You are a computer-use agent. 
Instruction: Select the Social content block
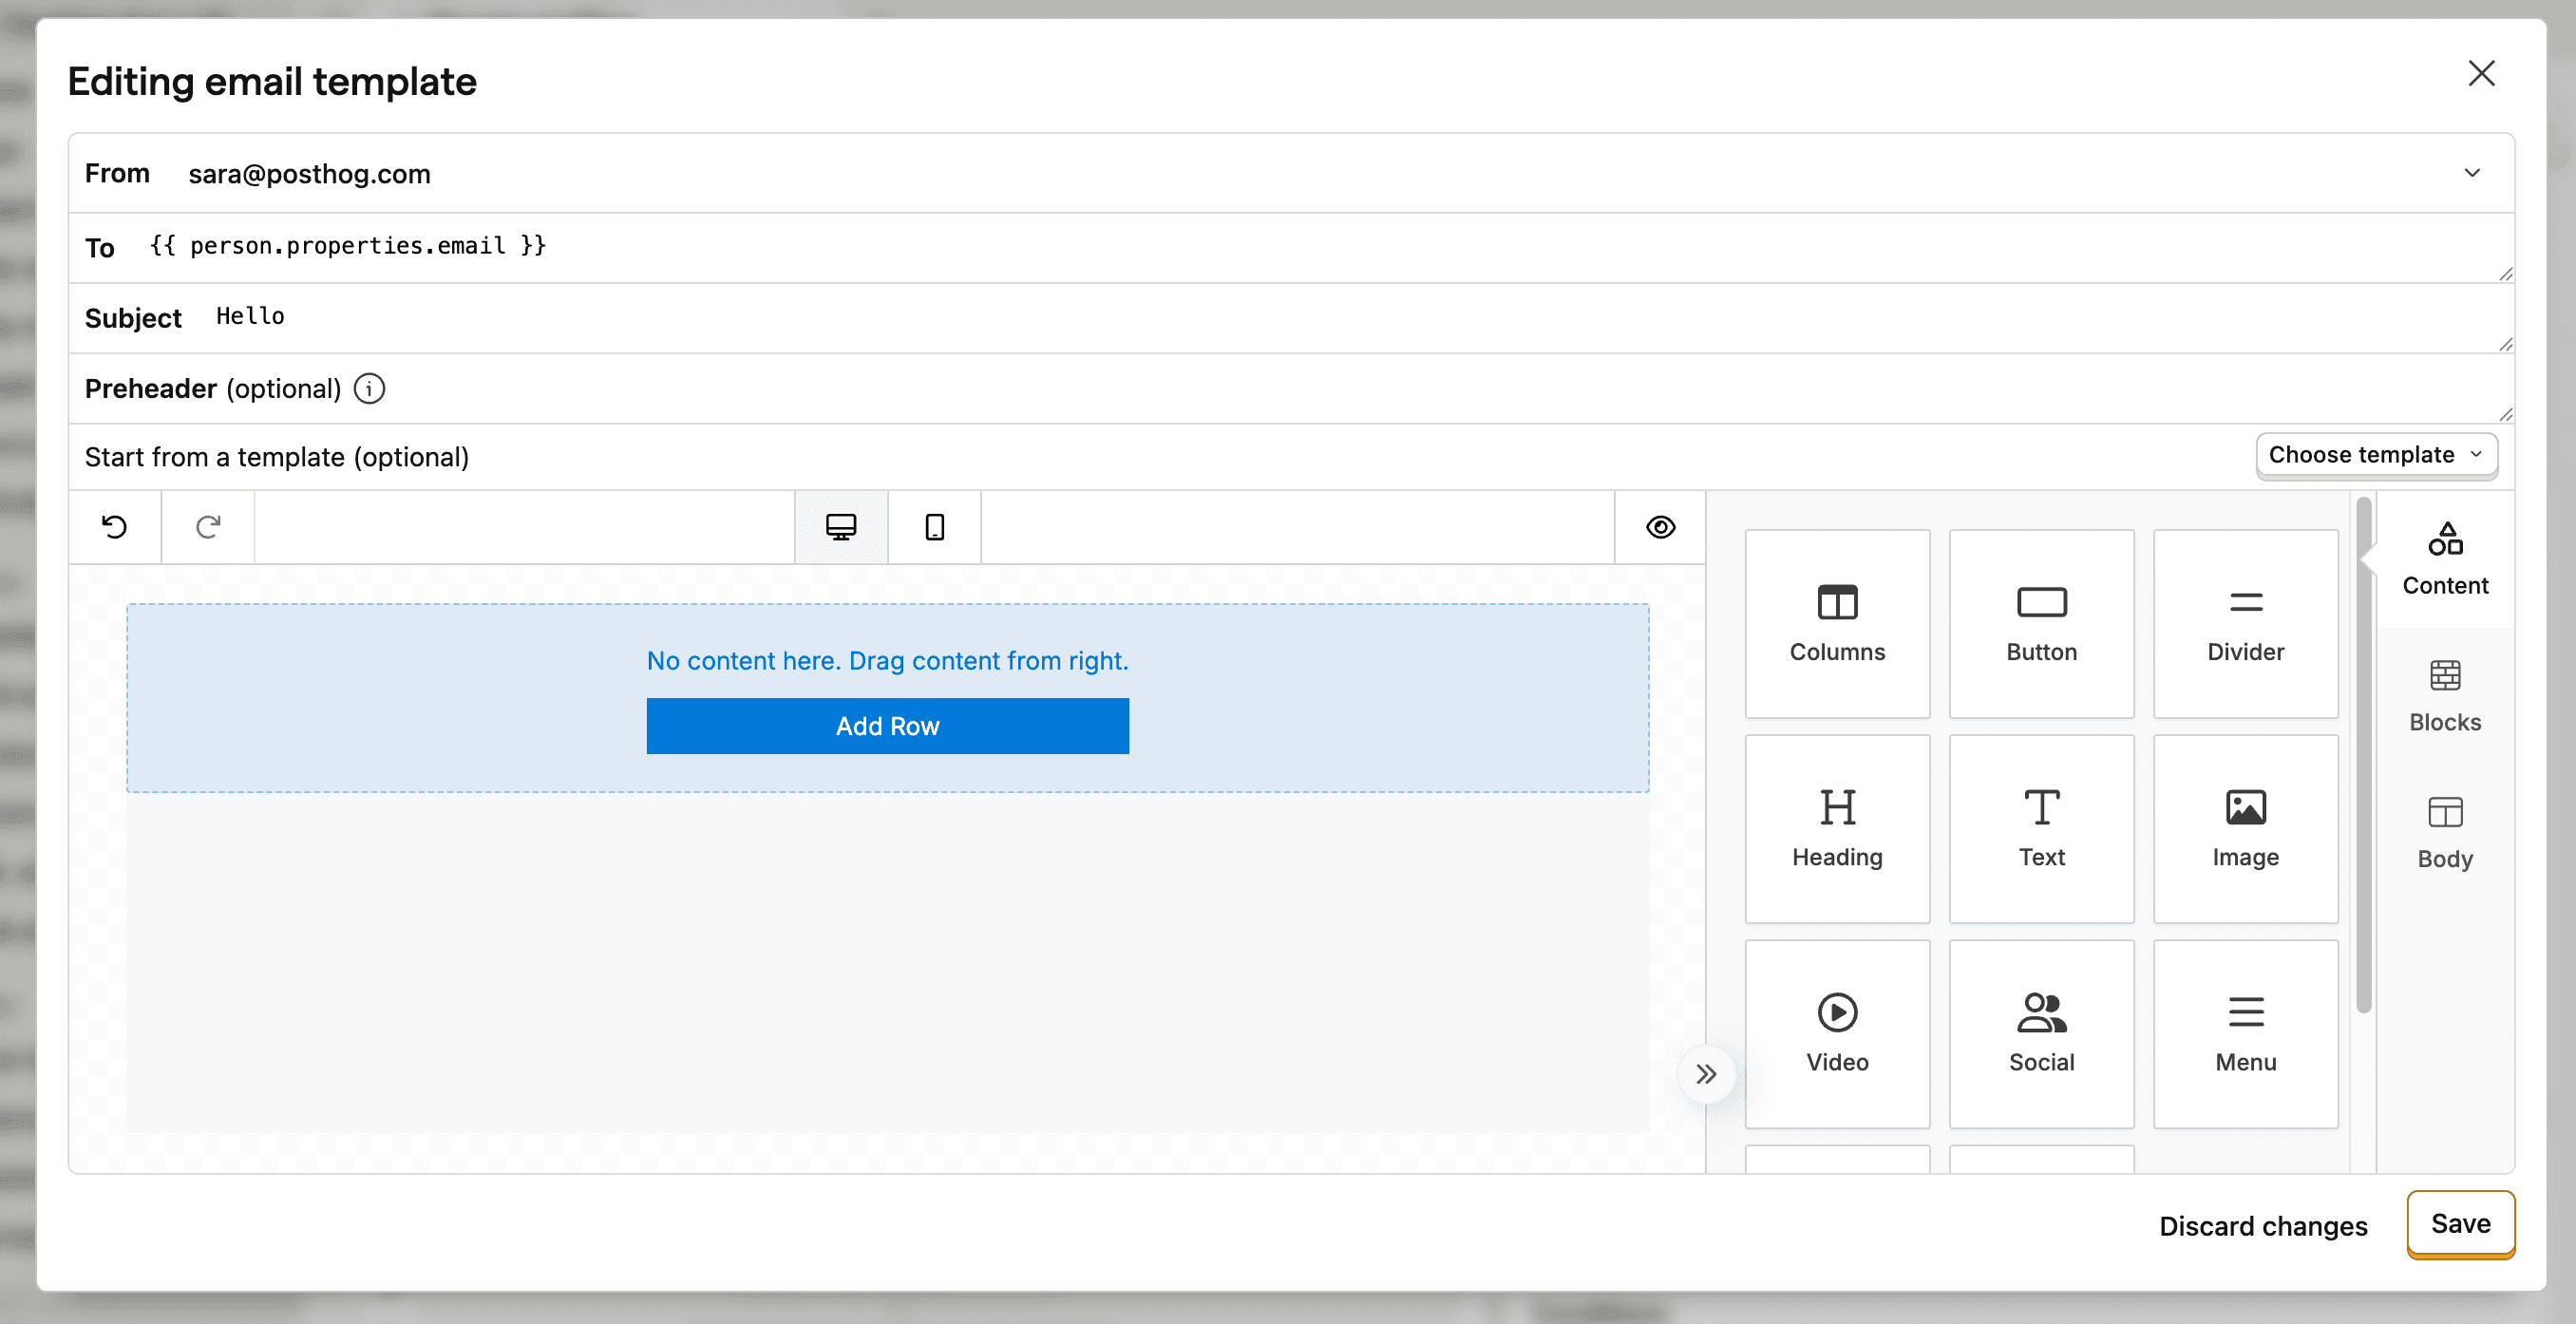point(2041,1032)
